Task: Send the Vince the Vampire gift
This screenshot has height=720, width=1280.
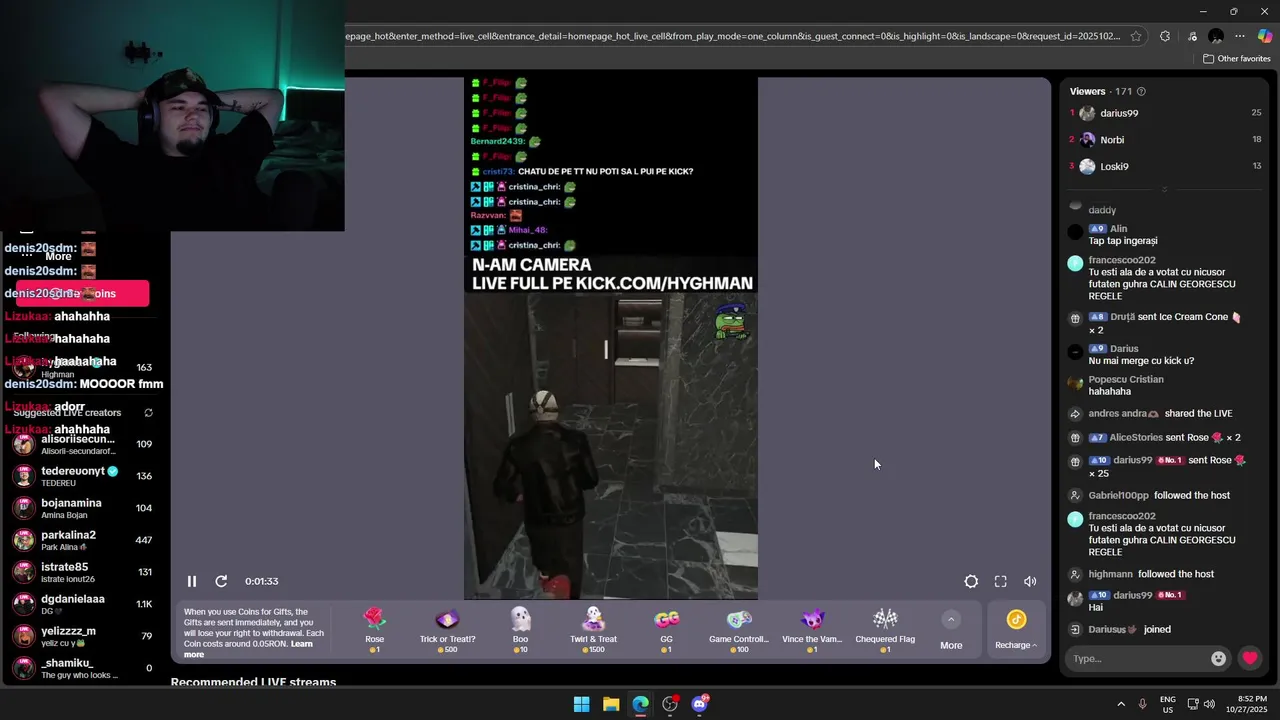Action: pyautogui.click(x=812, y=630)
